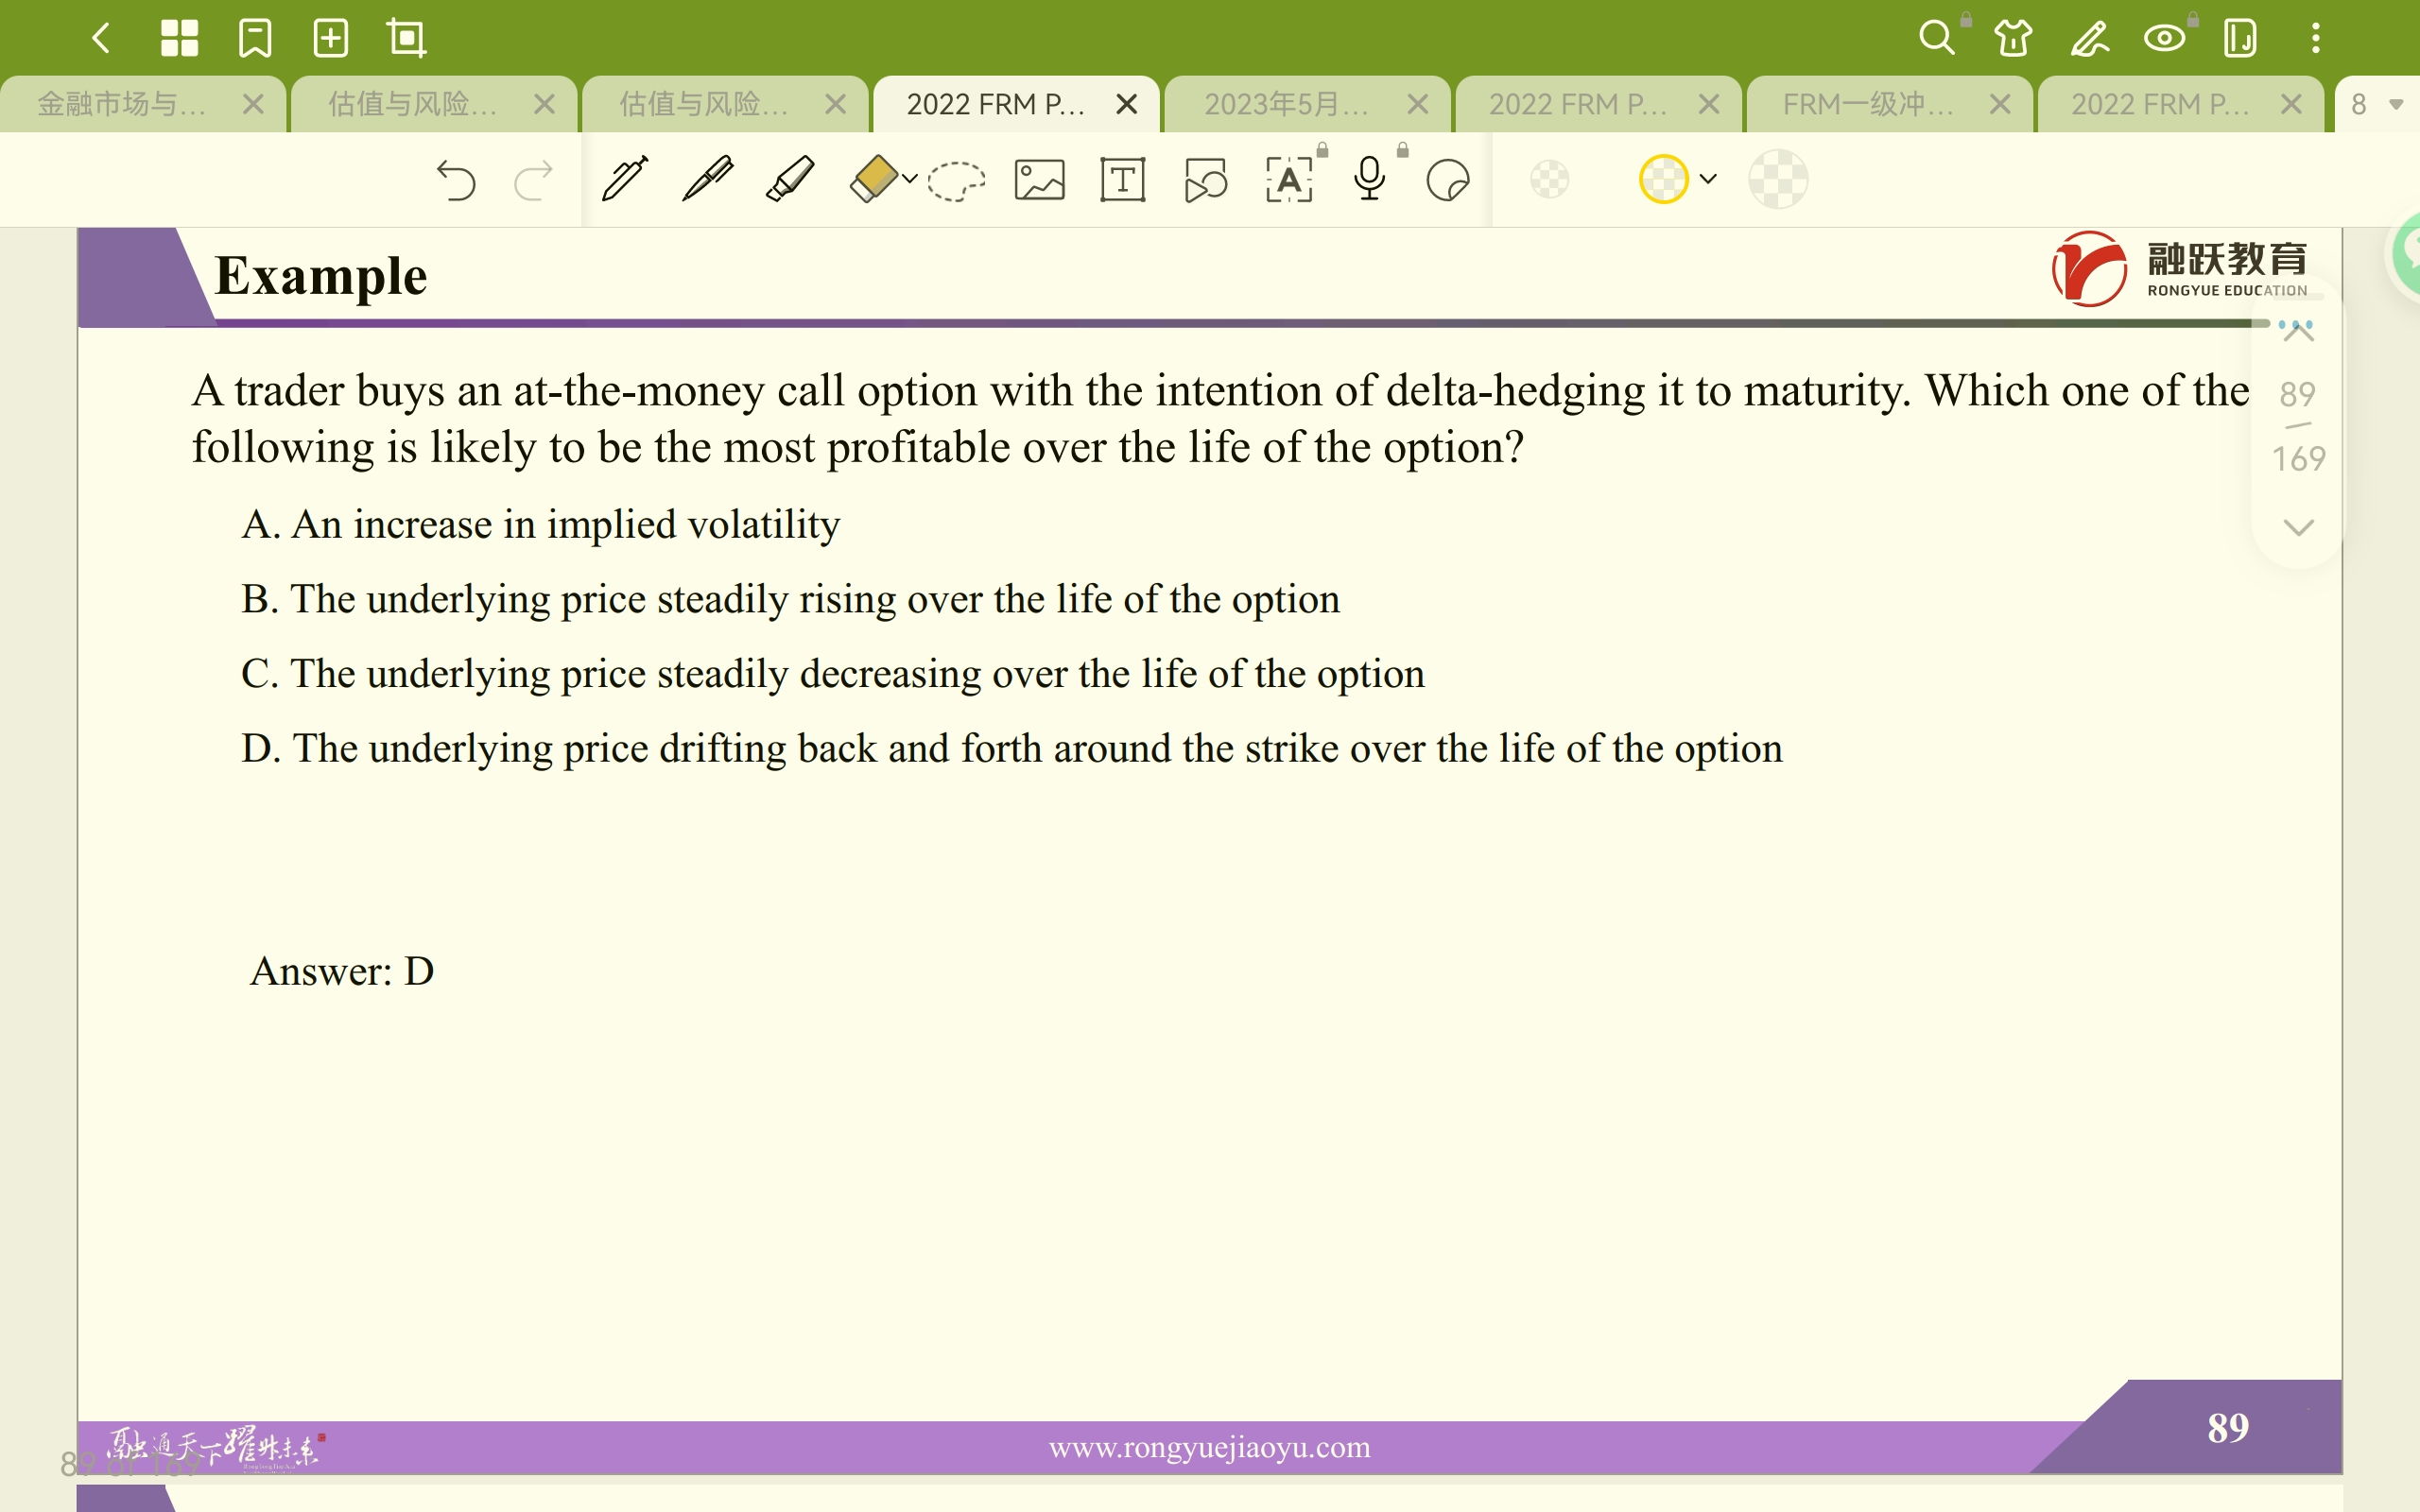Expand the eraser options arrow
The width and height of the screenshot is (2420, 1512).
909,179
